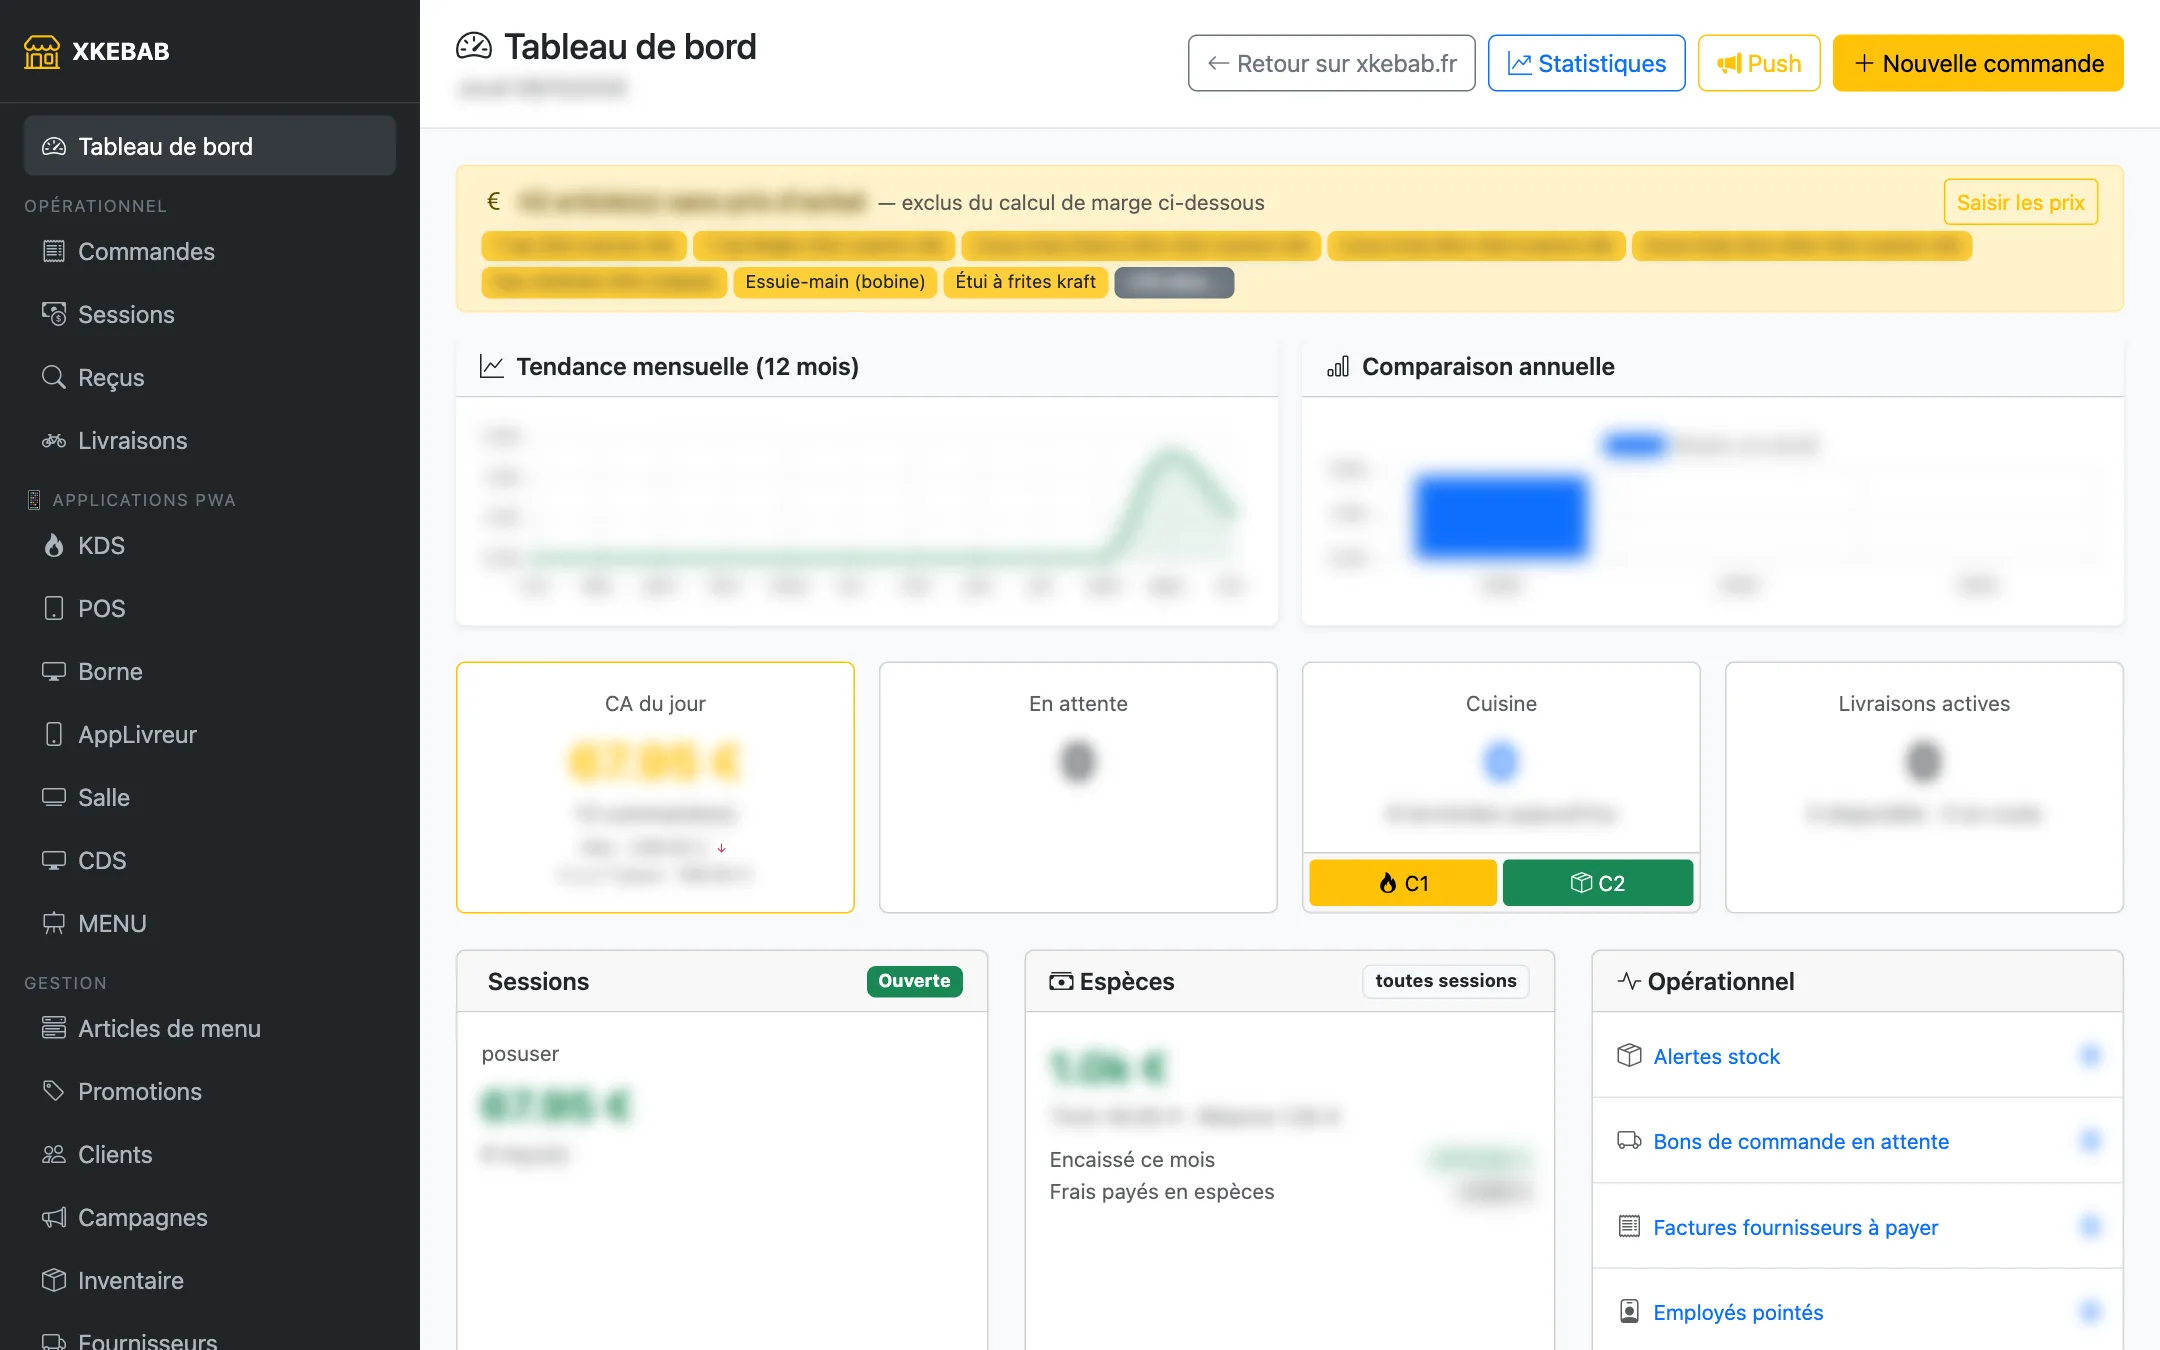Select the C1 kitchen button
Image resolution: width=2160 pixels, height=1350 pixels.
(x=1403, y=883)
